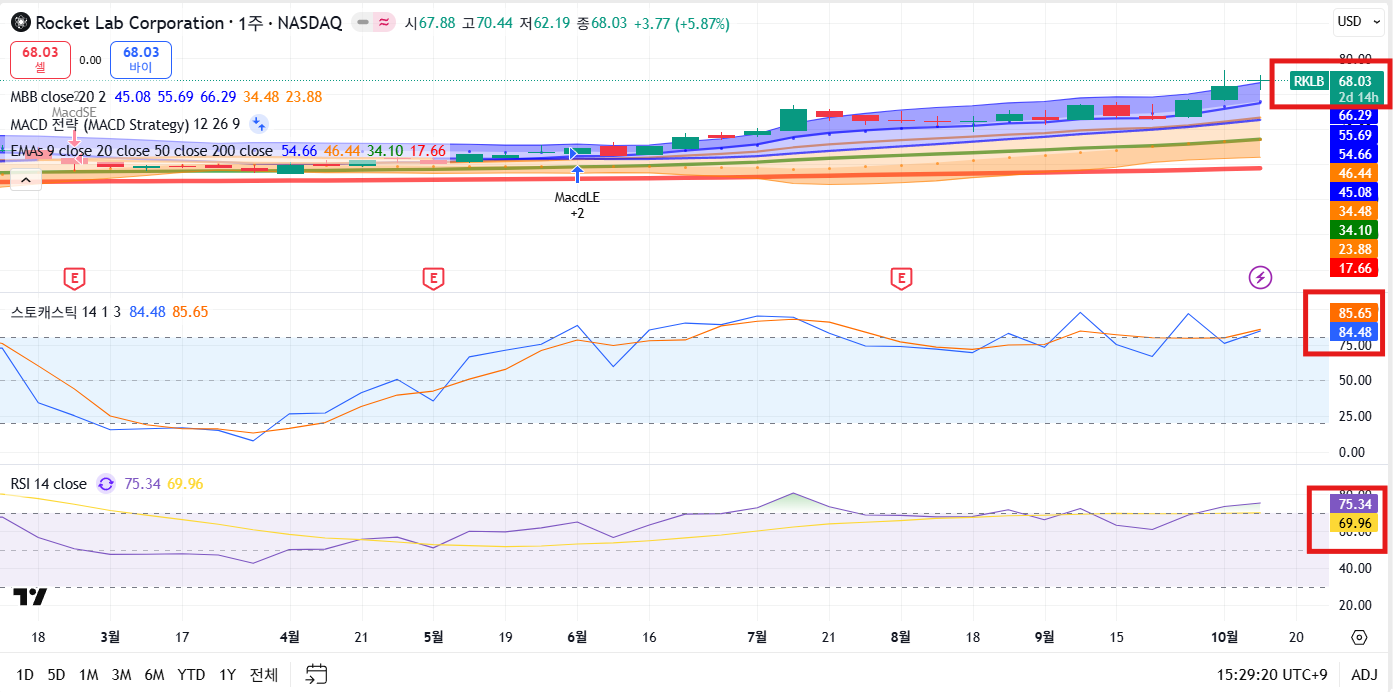Select the 5D date range
The height and width of the screenshot is (692, 1393).
coord(56,675)
